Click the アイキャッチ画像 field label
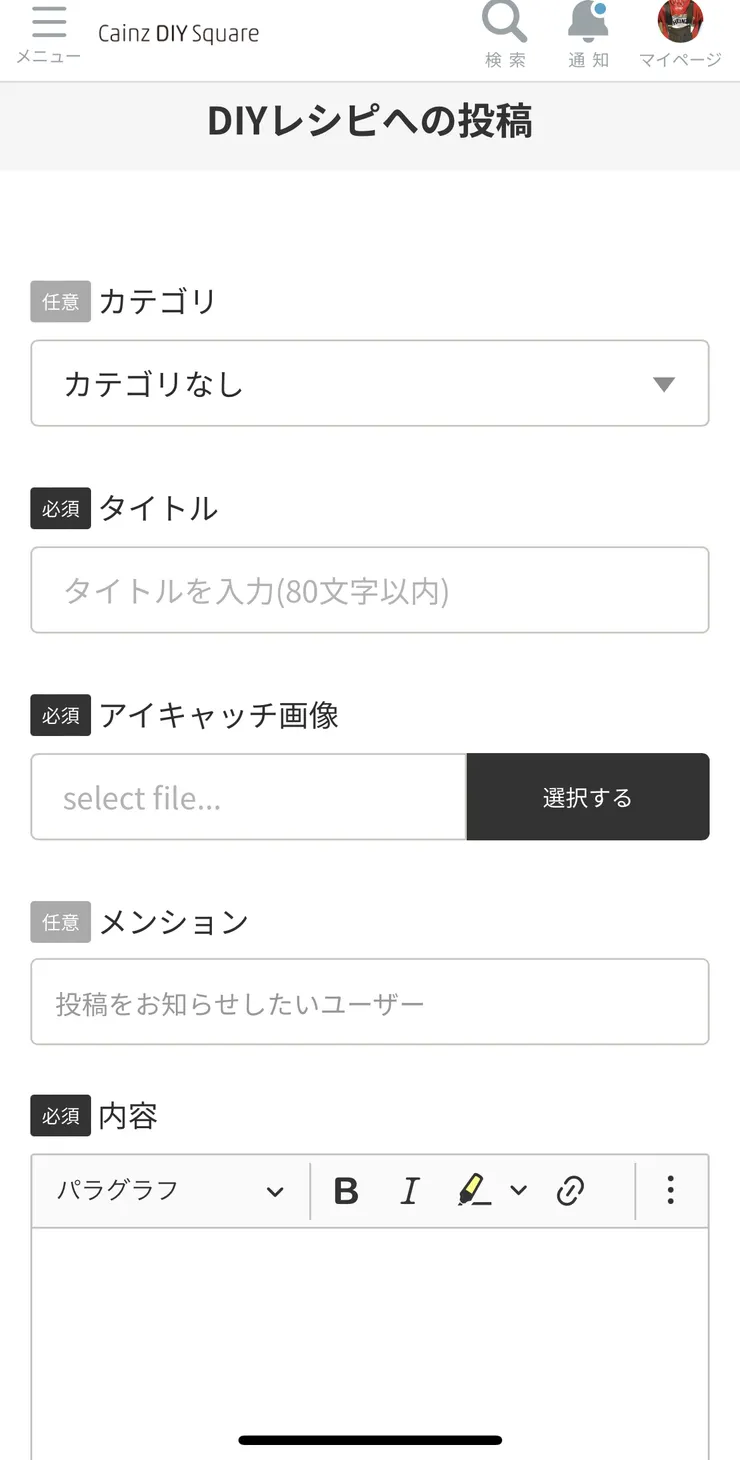The image size is (740, 1460). (x=219, y=715)
